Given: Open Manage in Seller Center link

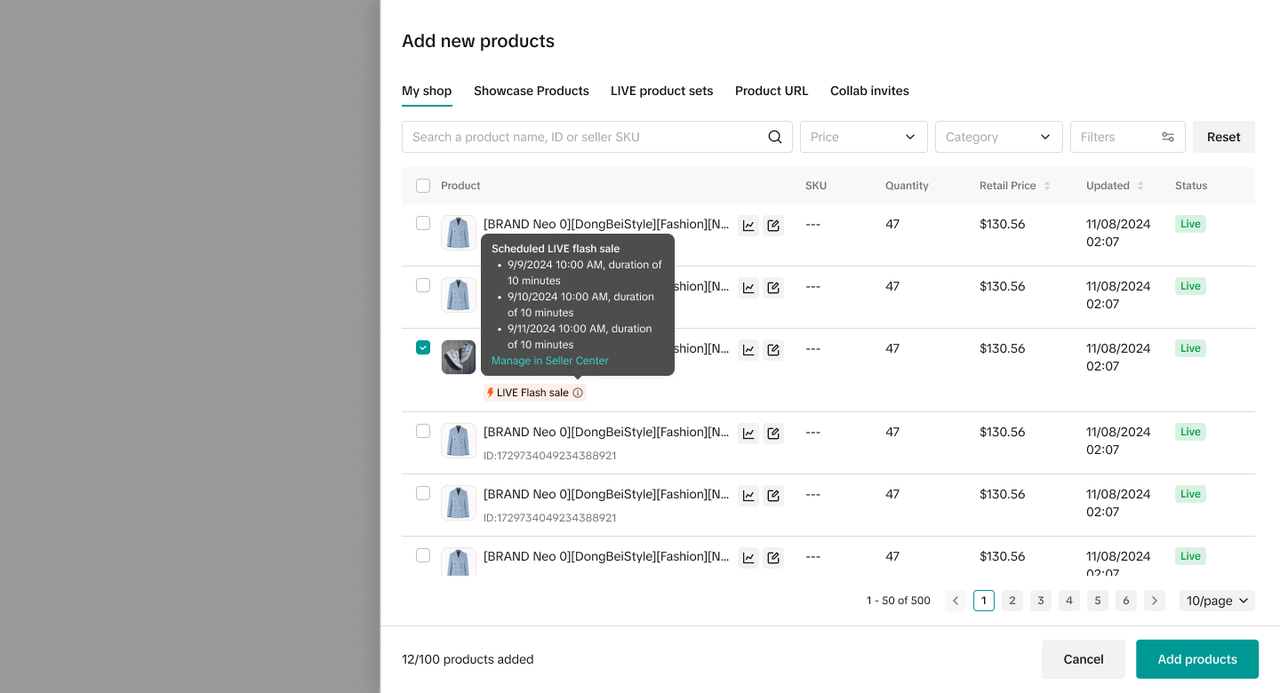Looking at the screenshot, I should pos(549,361).
